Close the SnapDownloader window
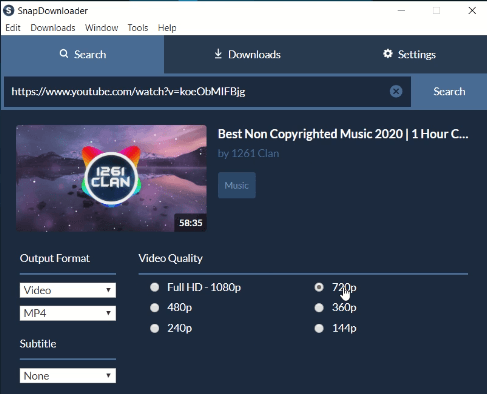 click(x=472, y=10)
